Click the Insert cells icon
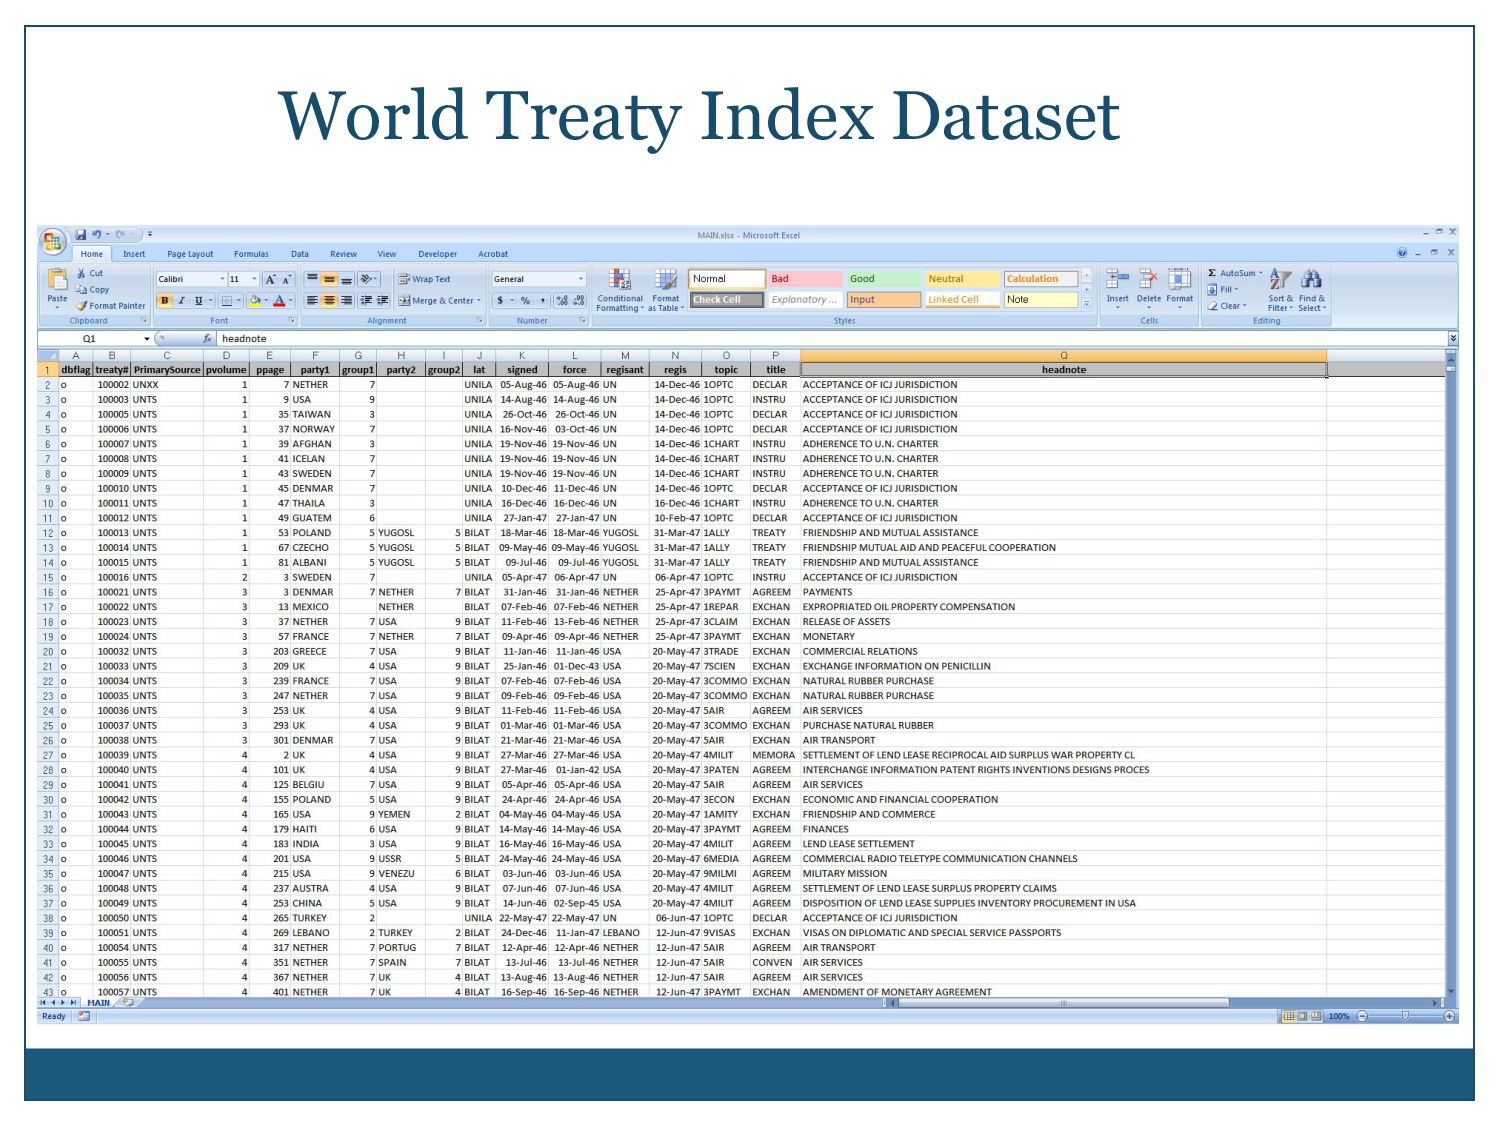This screenshot has height=1125, width=1500. [x=1117, y=279]
